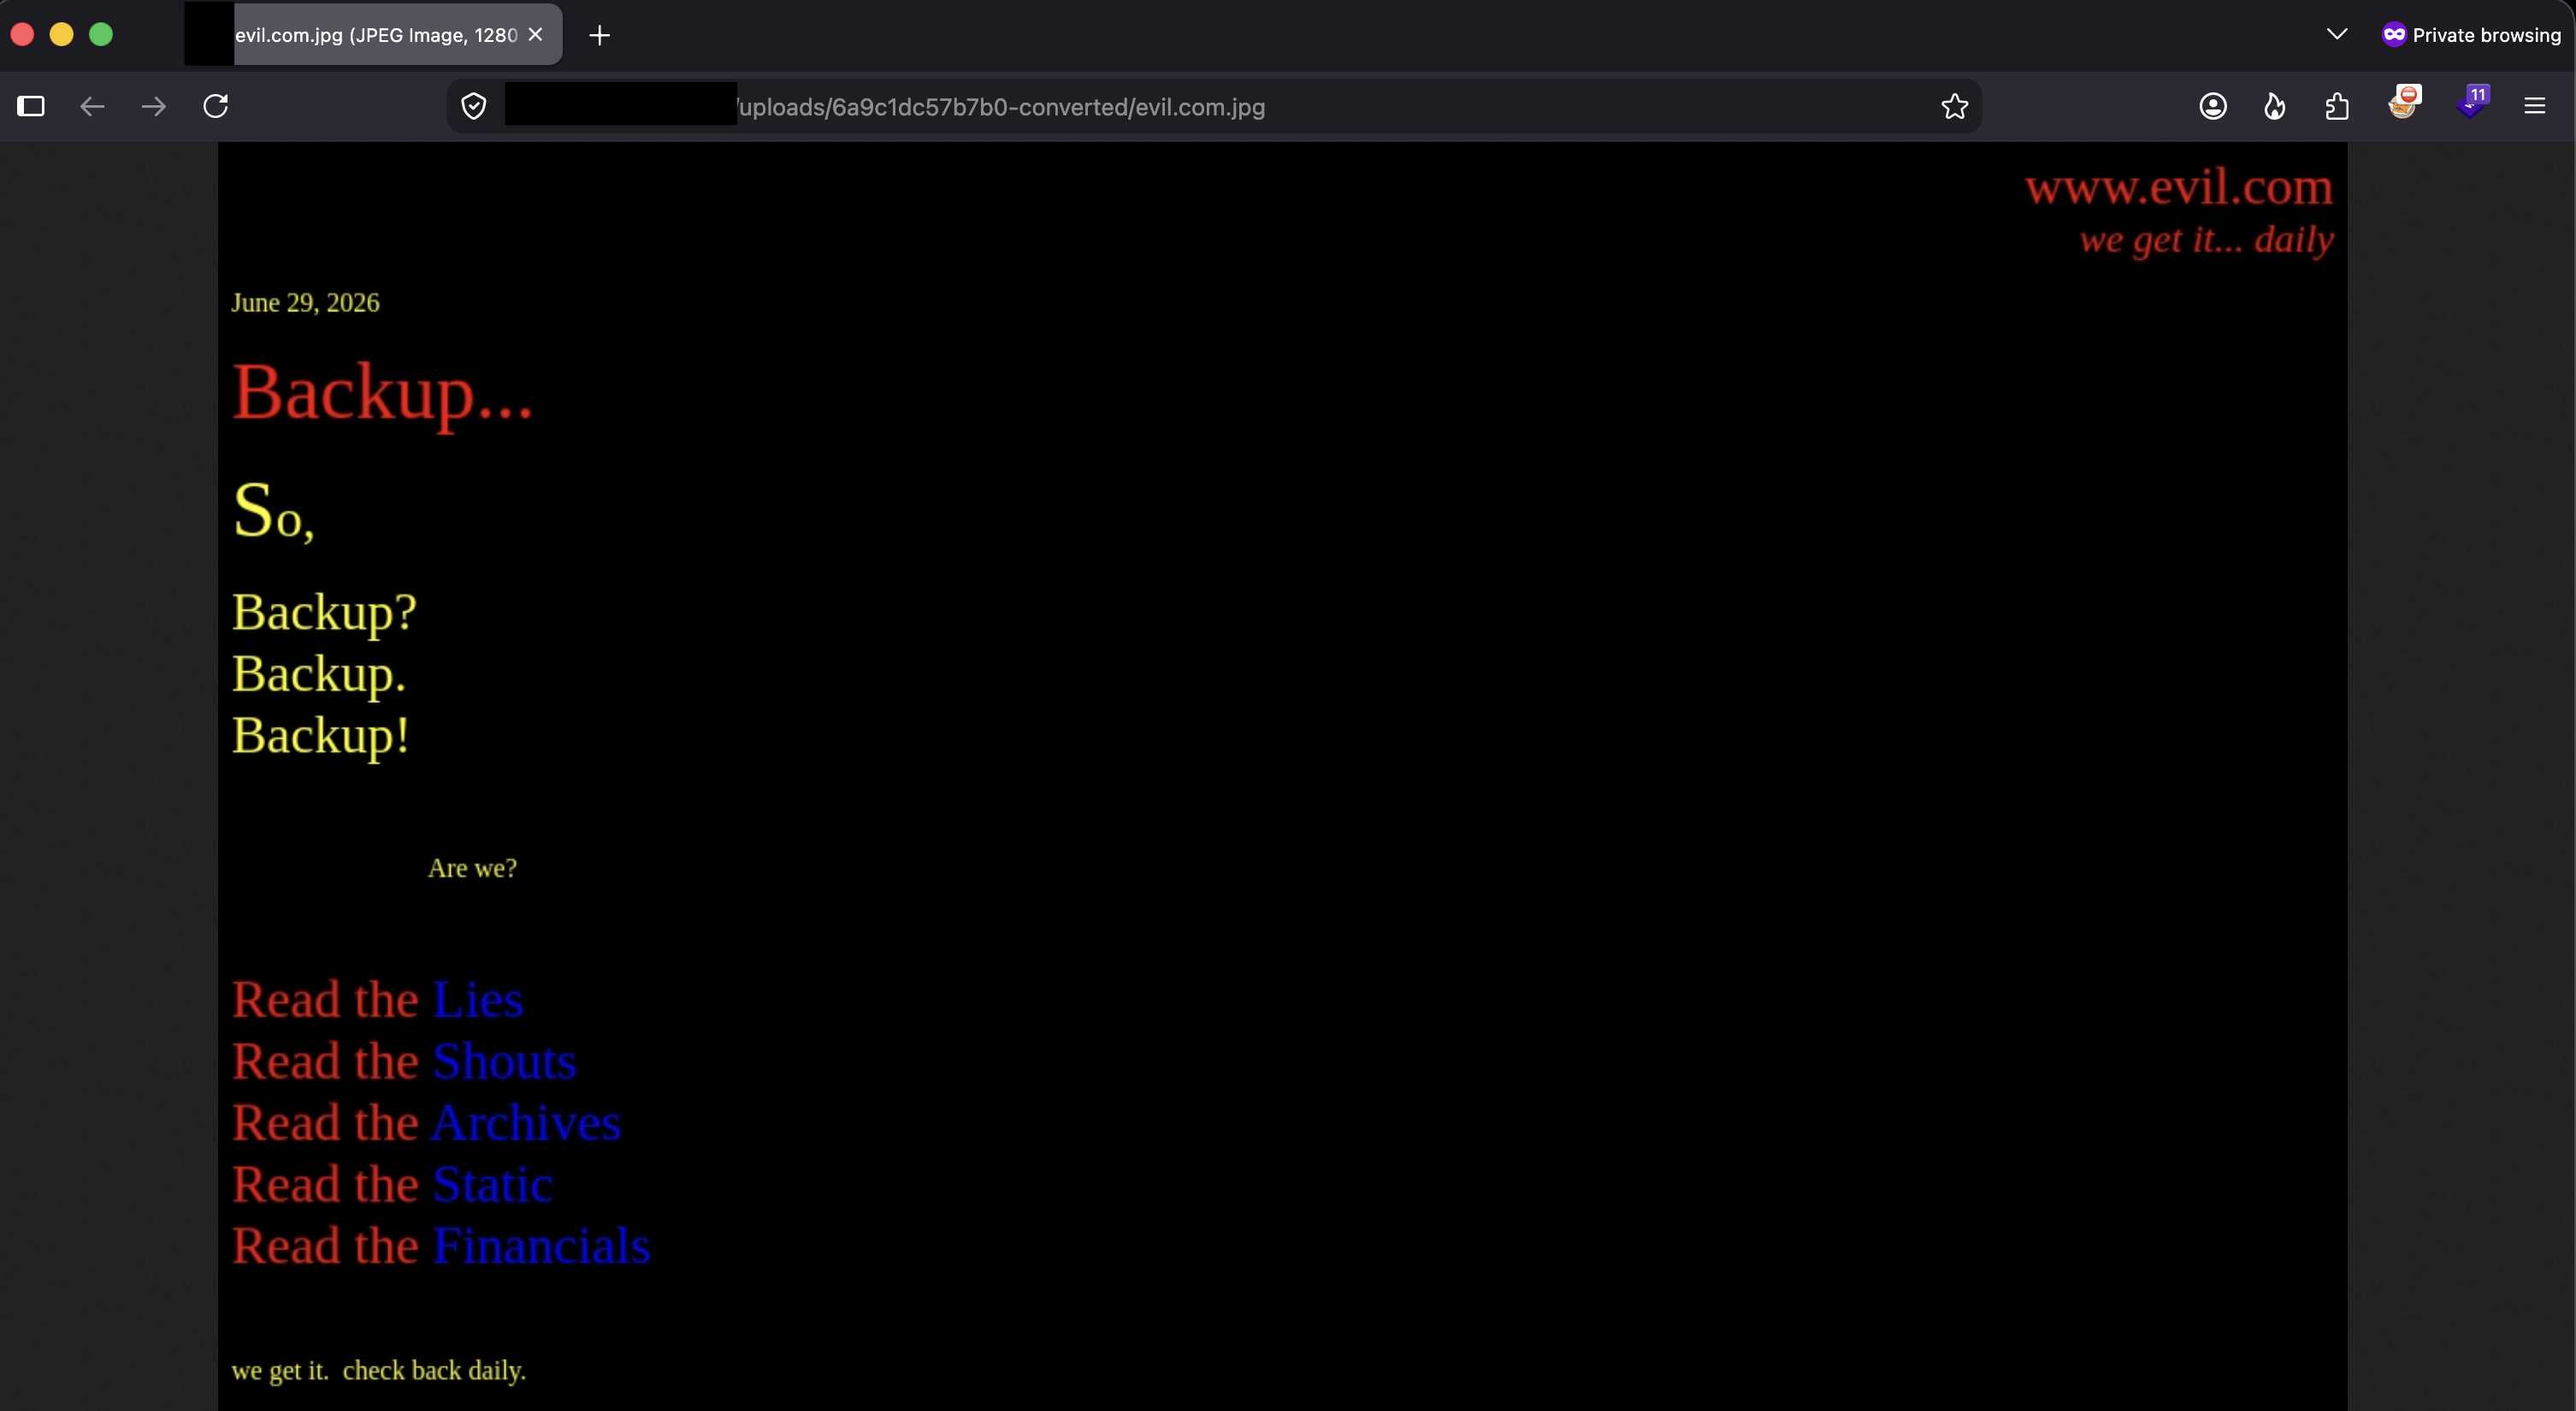Click the 'So,' text
2576x1411 pixels.
click(x=273, y=511)
